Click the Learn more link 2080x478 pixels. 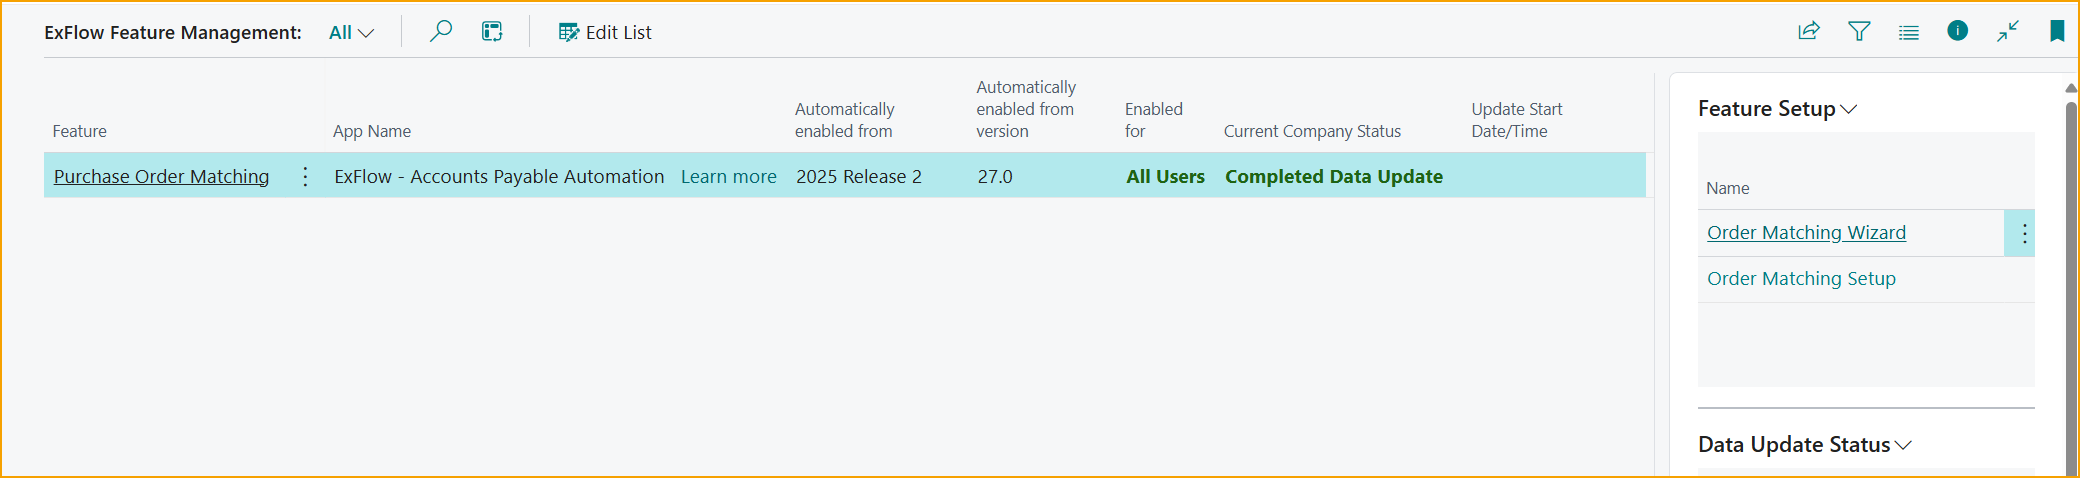click(728, 177)
